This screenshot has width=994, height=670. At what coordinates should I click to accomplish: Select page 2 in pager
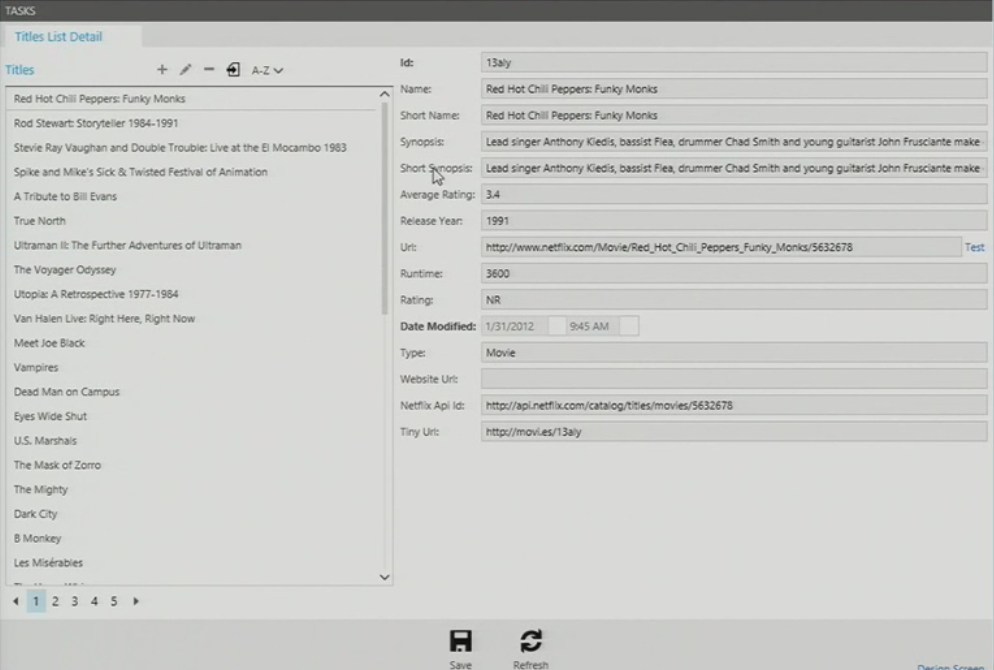(x=55, y=601)
